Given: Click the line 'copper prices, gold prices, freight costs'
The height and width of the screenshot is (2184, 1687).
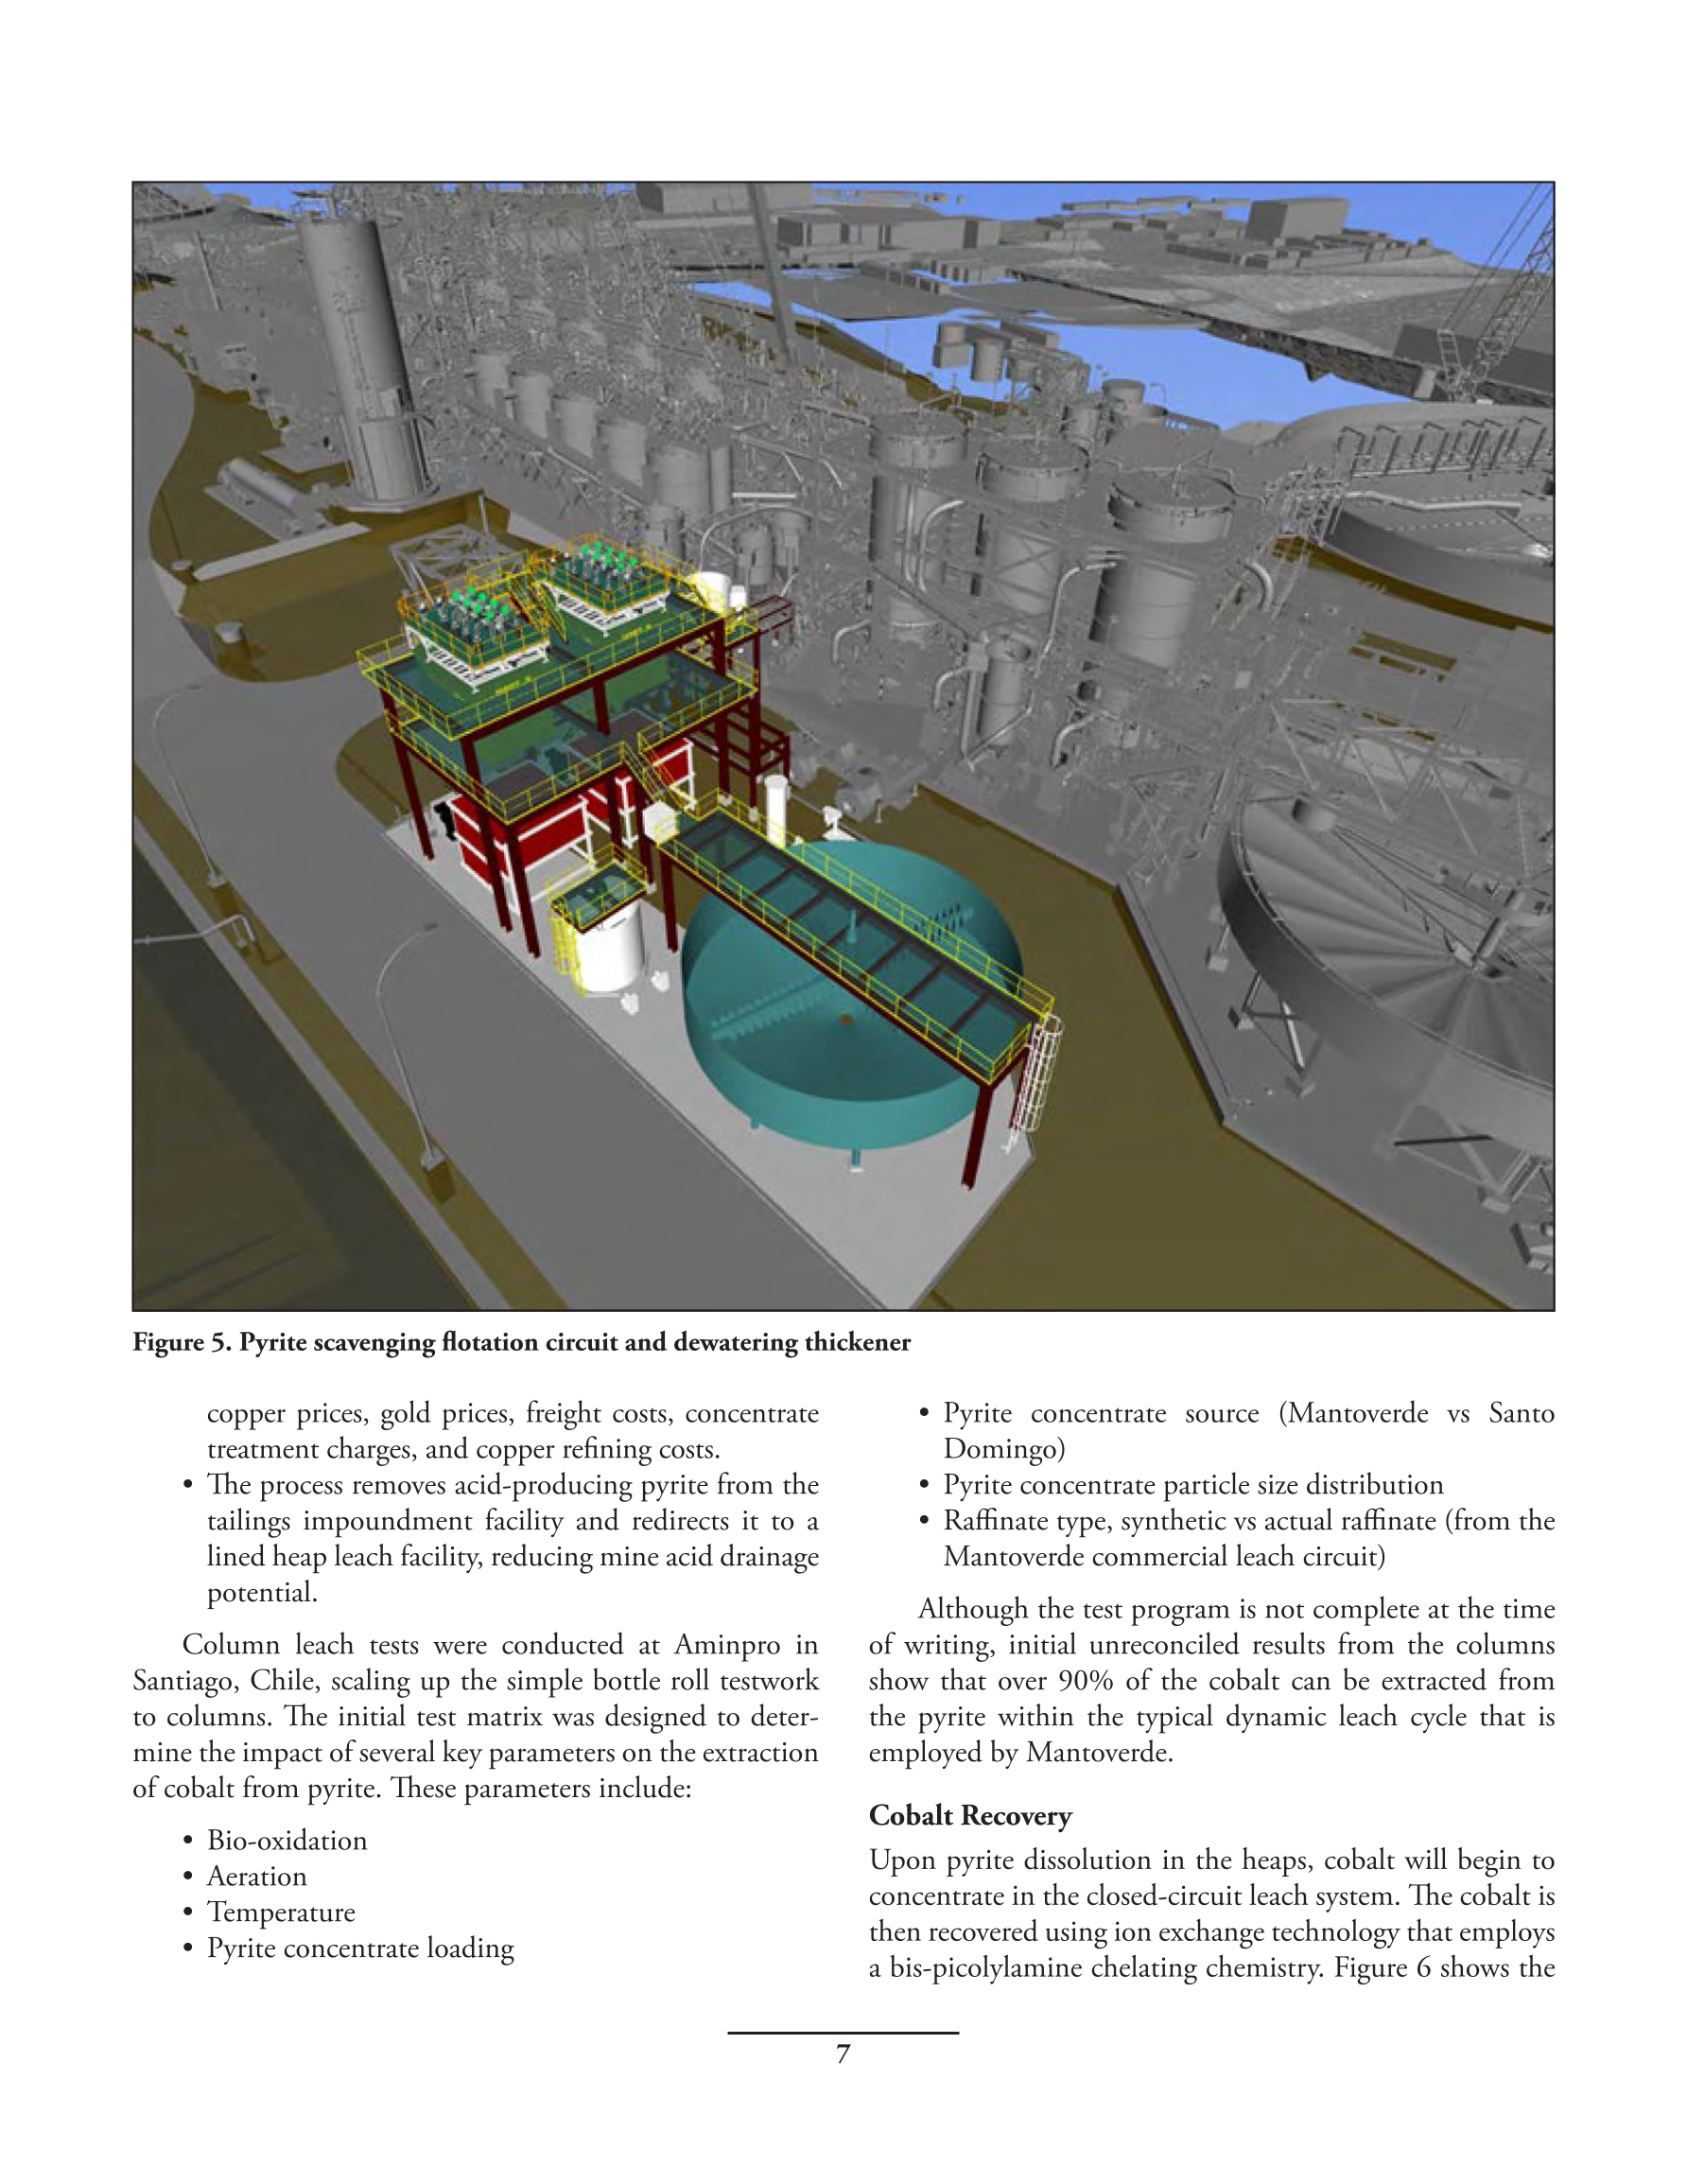Looking at the screenshot, I should click(513, 1413).
